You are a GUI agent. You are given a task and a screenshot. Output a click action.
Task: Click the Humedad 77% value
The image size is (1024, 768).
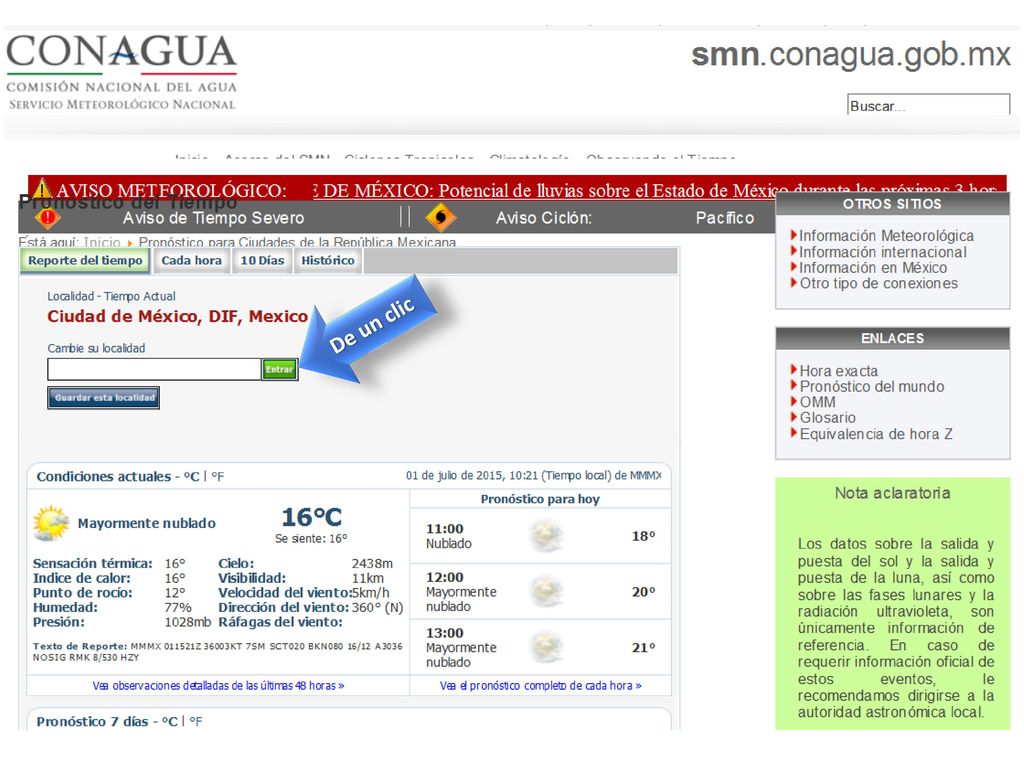[178, 607]
